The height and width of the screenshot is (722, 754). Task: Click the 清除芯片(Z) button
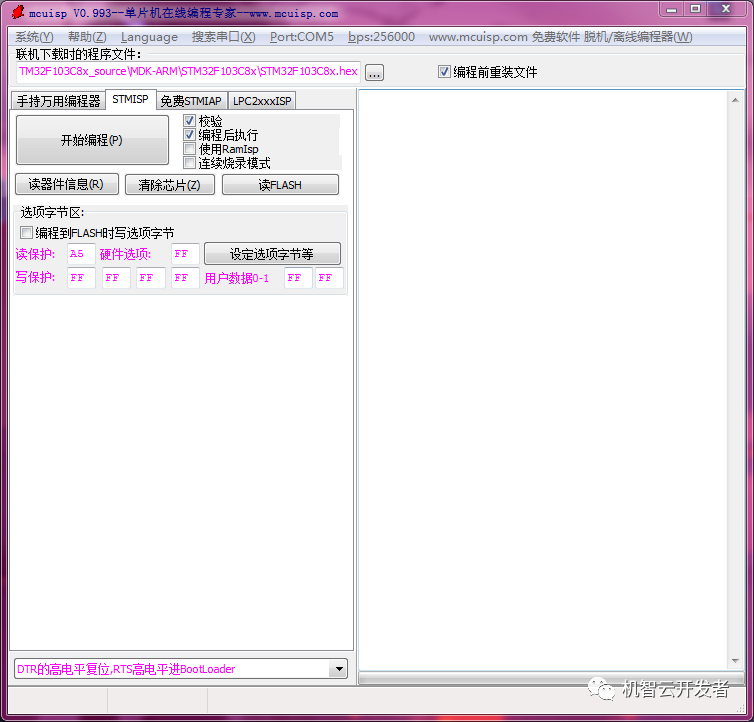click(x=170, y=185)
